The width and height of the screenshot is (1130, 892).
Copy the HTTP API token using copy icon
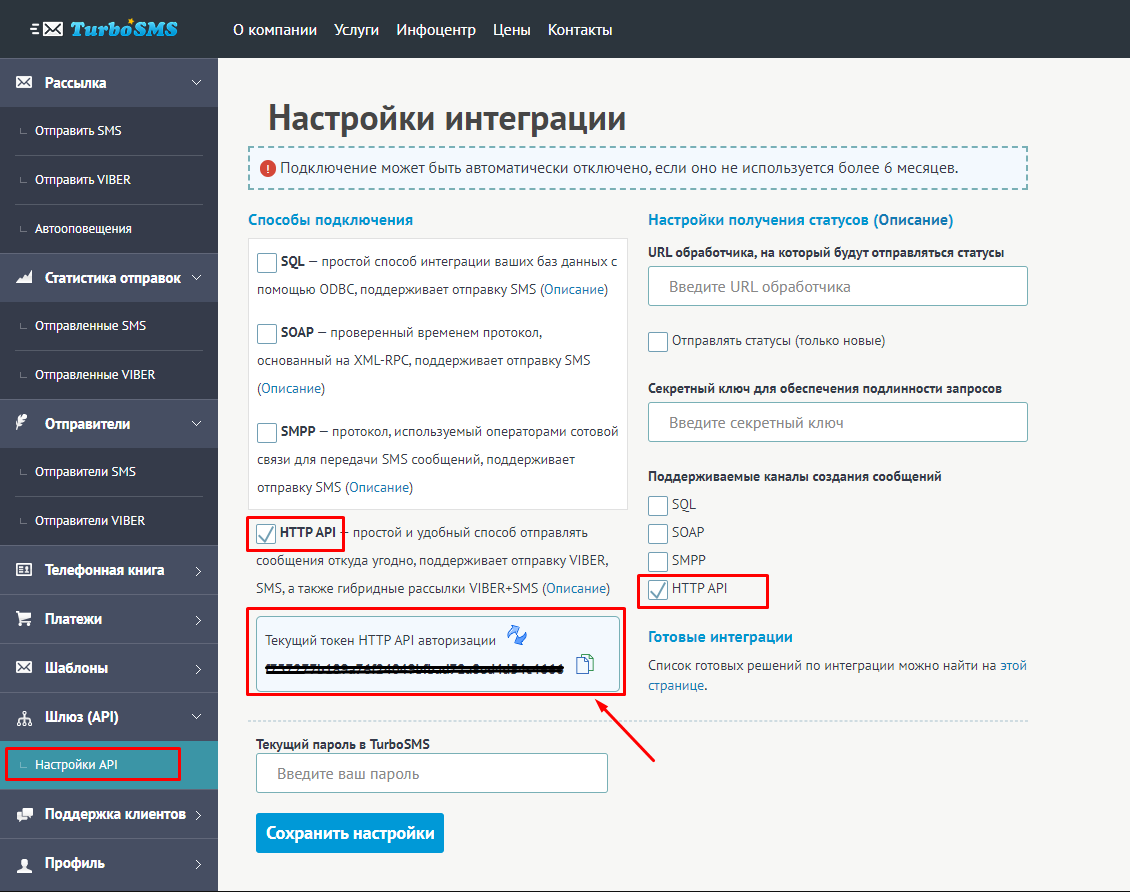(584, 663)
